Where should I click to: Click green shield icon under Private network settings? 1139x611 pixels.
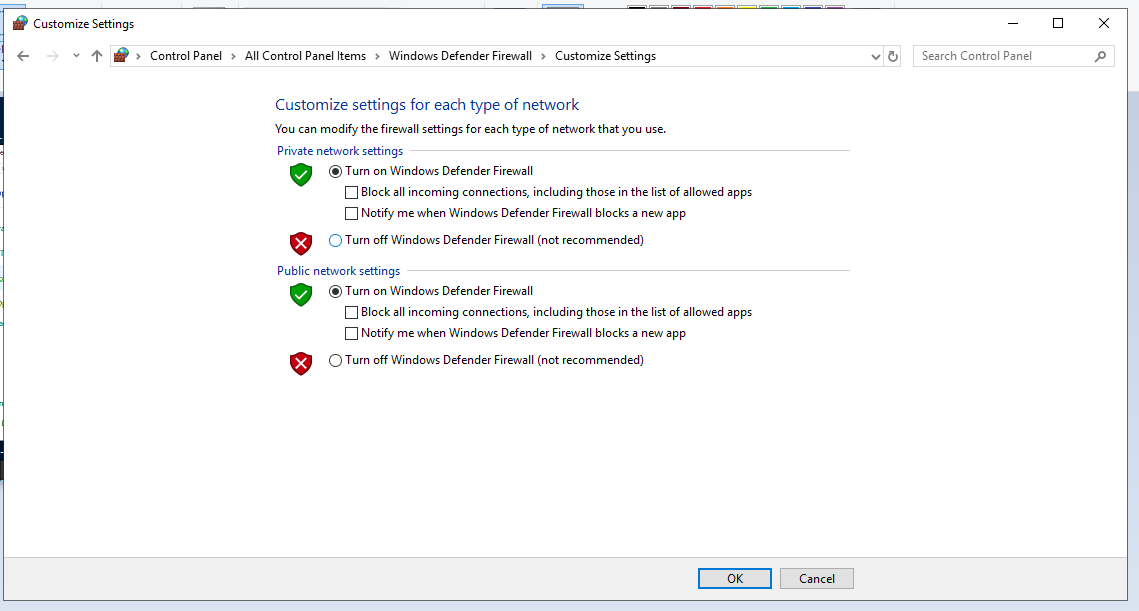(301, 174)
